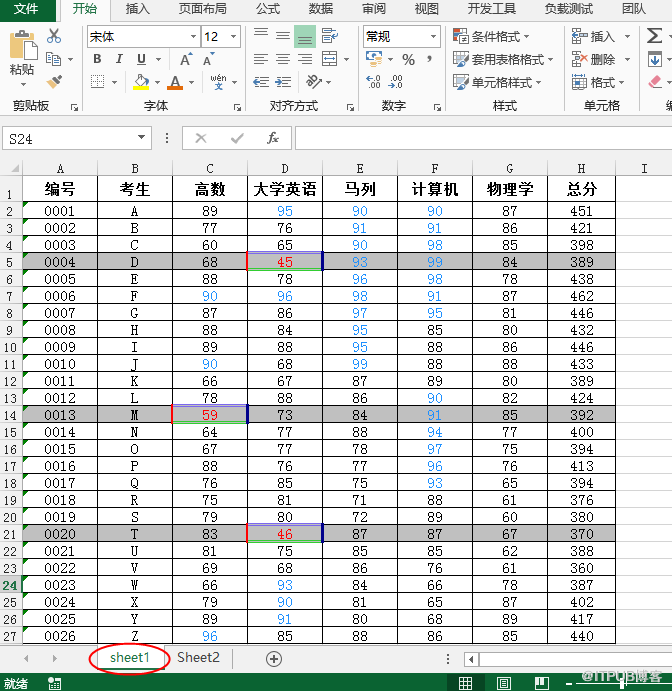Image resolution: width=672 pixels, height=691 pixels.
Task: Click the insert function fx icon
Action: pyautogui.click(x=272, y=138)
